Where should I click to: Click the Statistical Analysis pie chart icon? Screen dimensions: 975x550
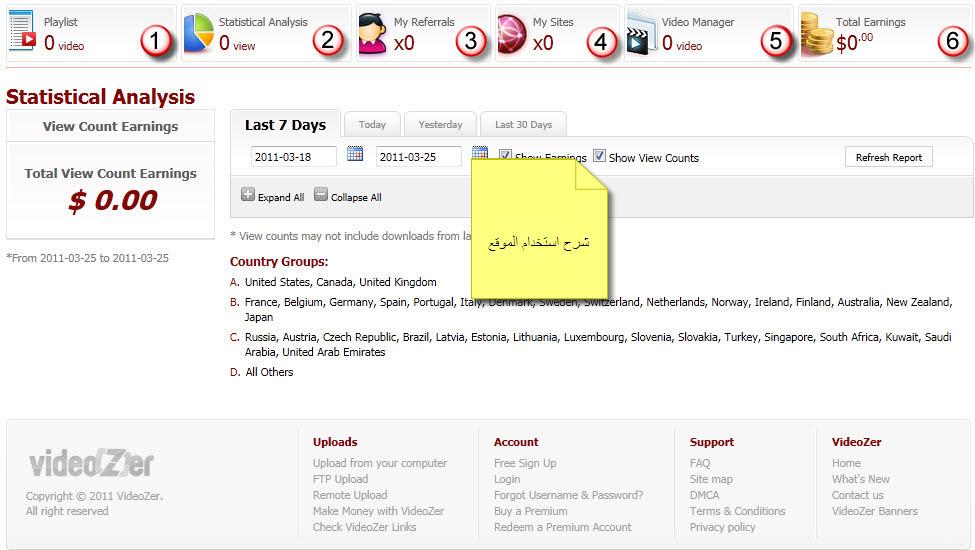198,32
